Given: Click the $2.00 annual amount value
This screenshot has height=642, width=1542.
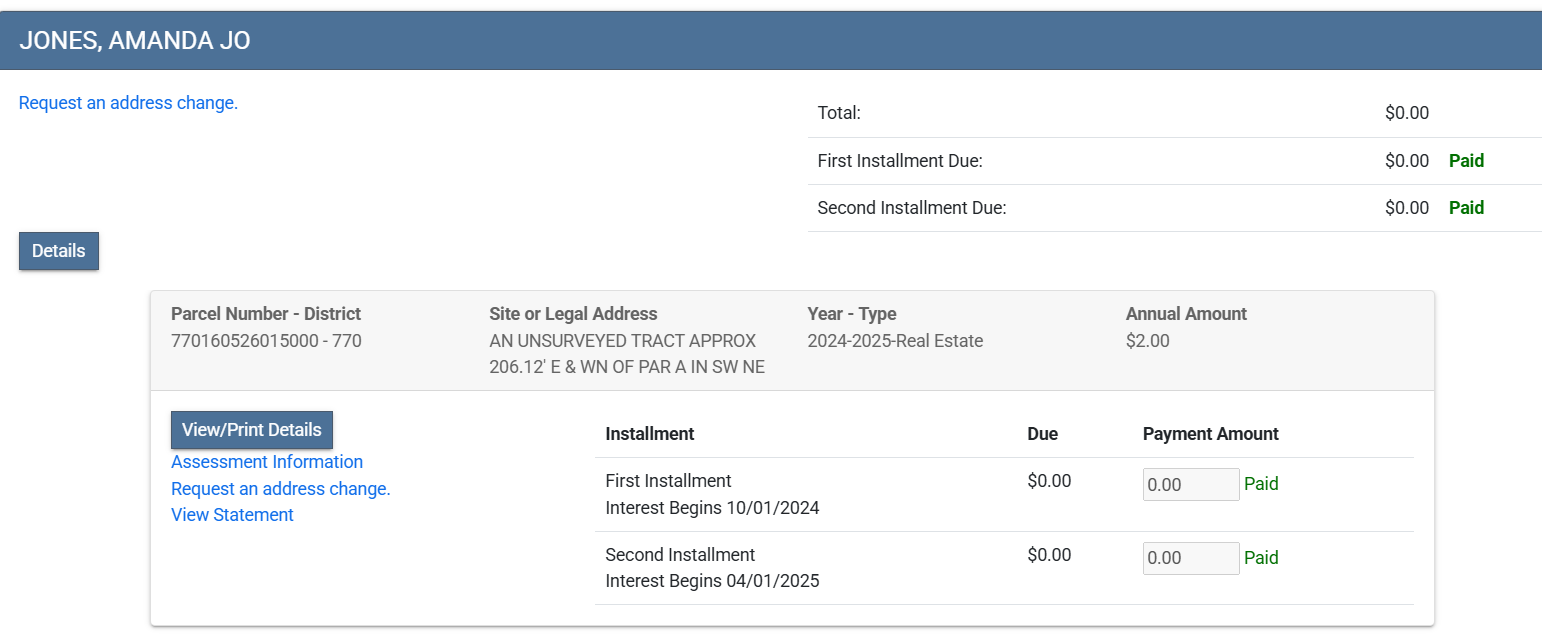Looking at the screenshot, I should [x=1147, y=341].
